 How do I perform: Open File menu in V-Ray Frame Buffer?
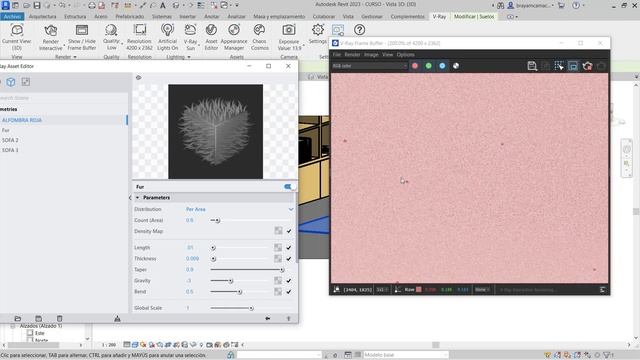pyautogui.click(x=336, y=54)
